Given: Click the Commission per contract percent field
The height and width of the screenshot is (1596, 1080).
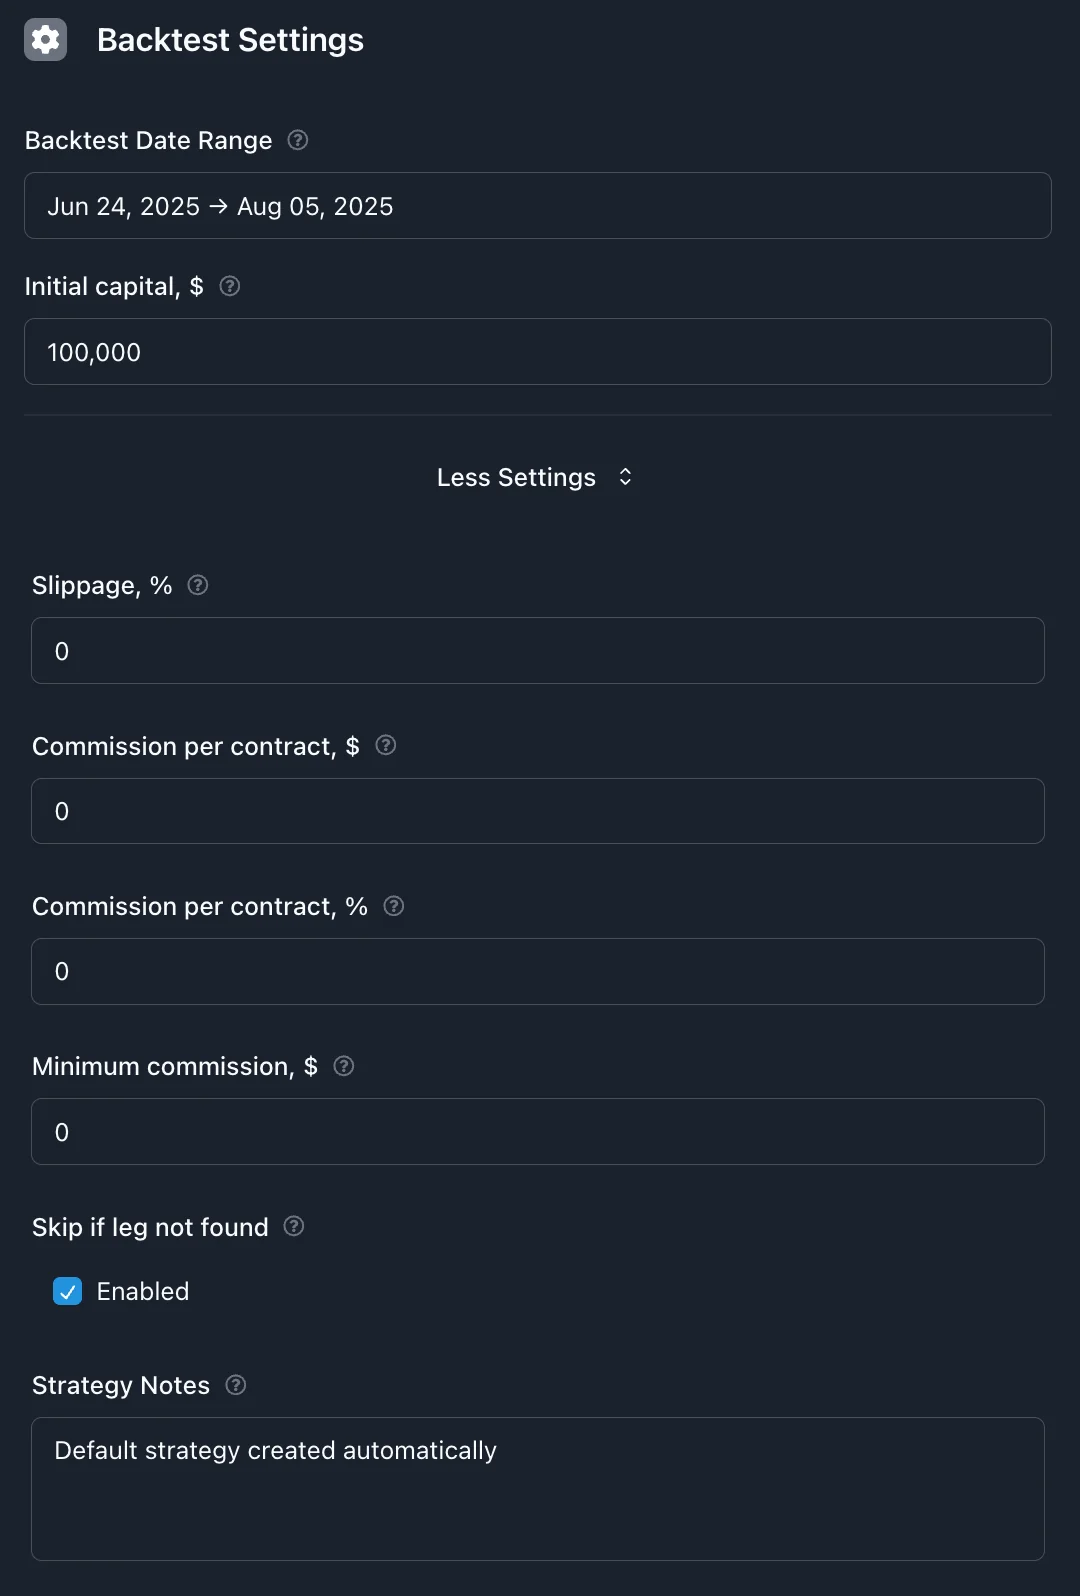Looking at the screenshot, I should click(x=538, y=971).
